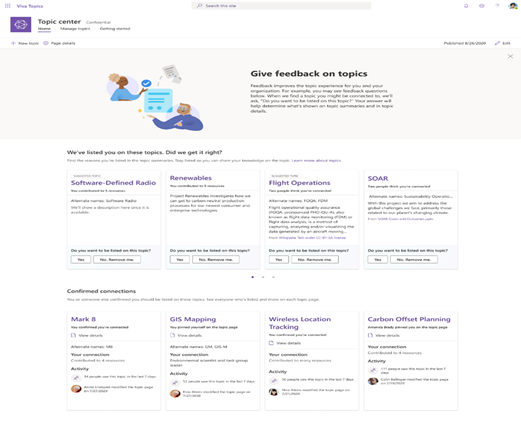Click the Topic center logo icon

coord(21,25)
